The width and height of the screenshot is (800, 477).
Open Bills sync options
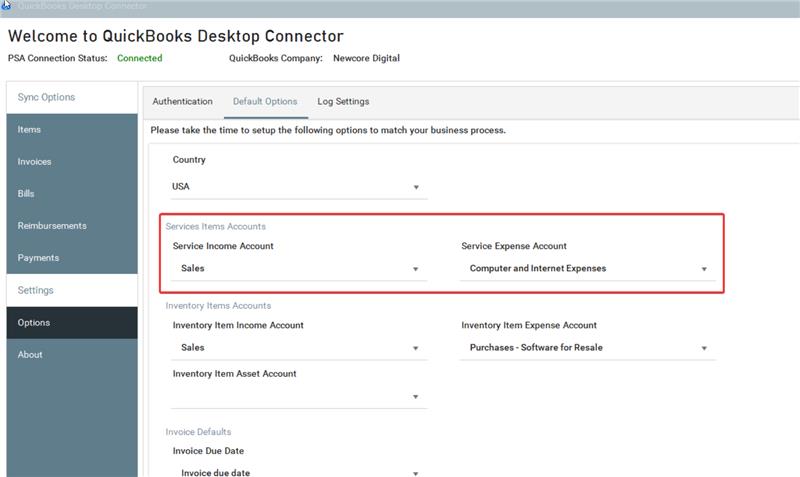[x=72, y=194]
